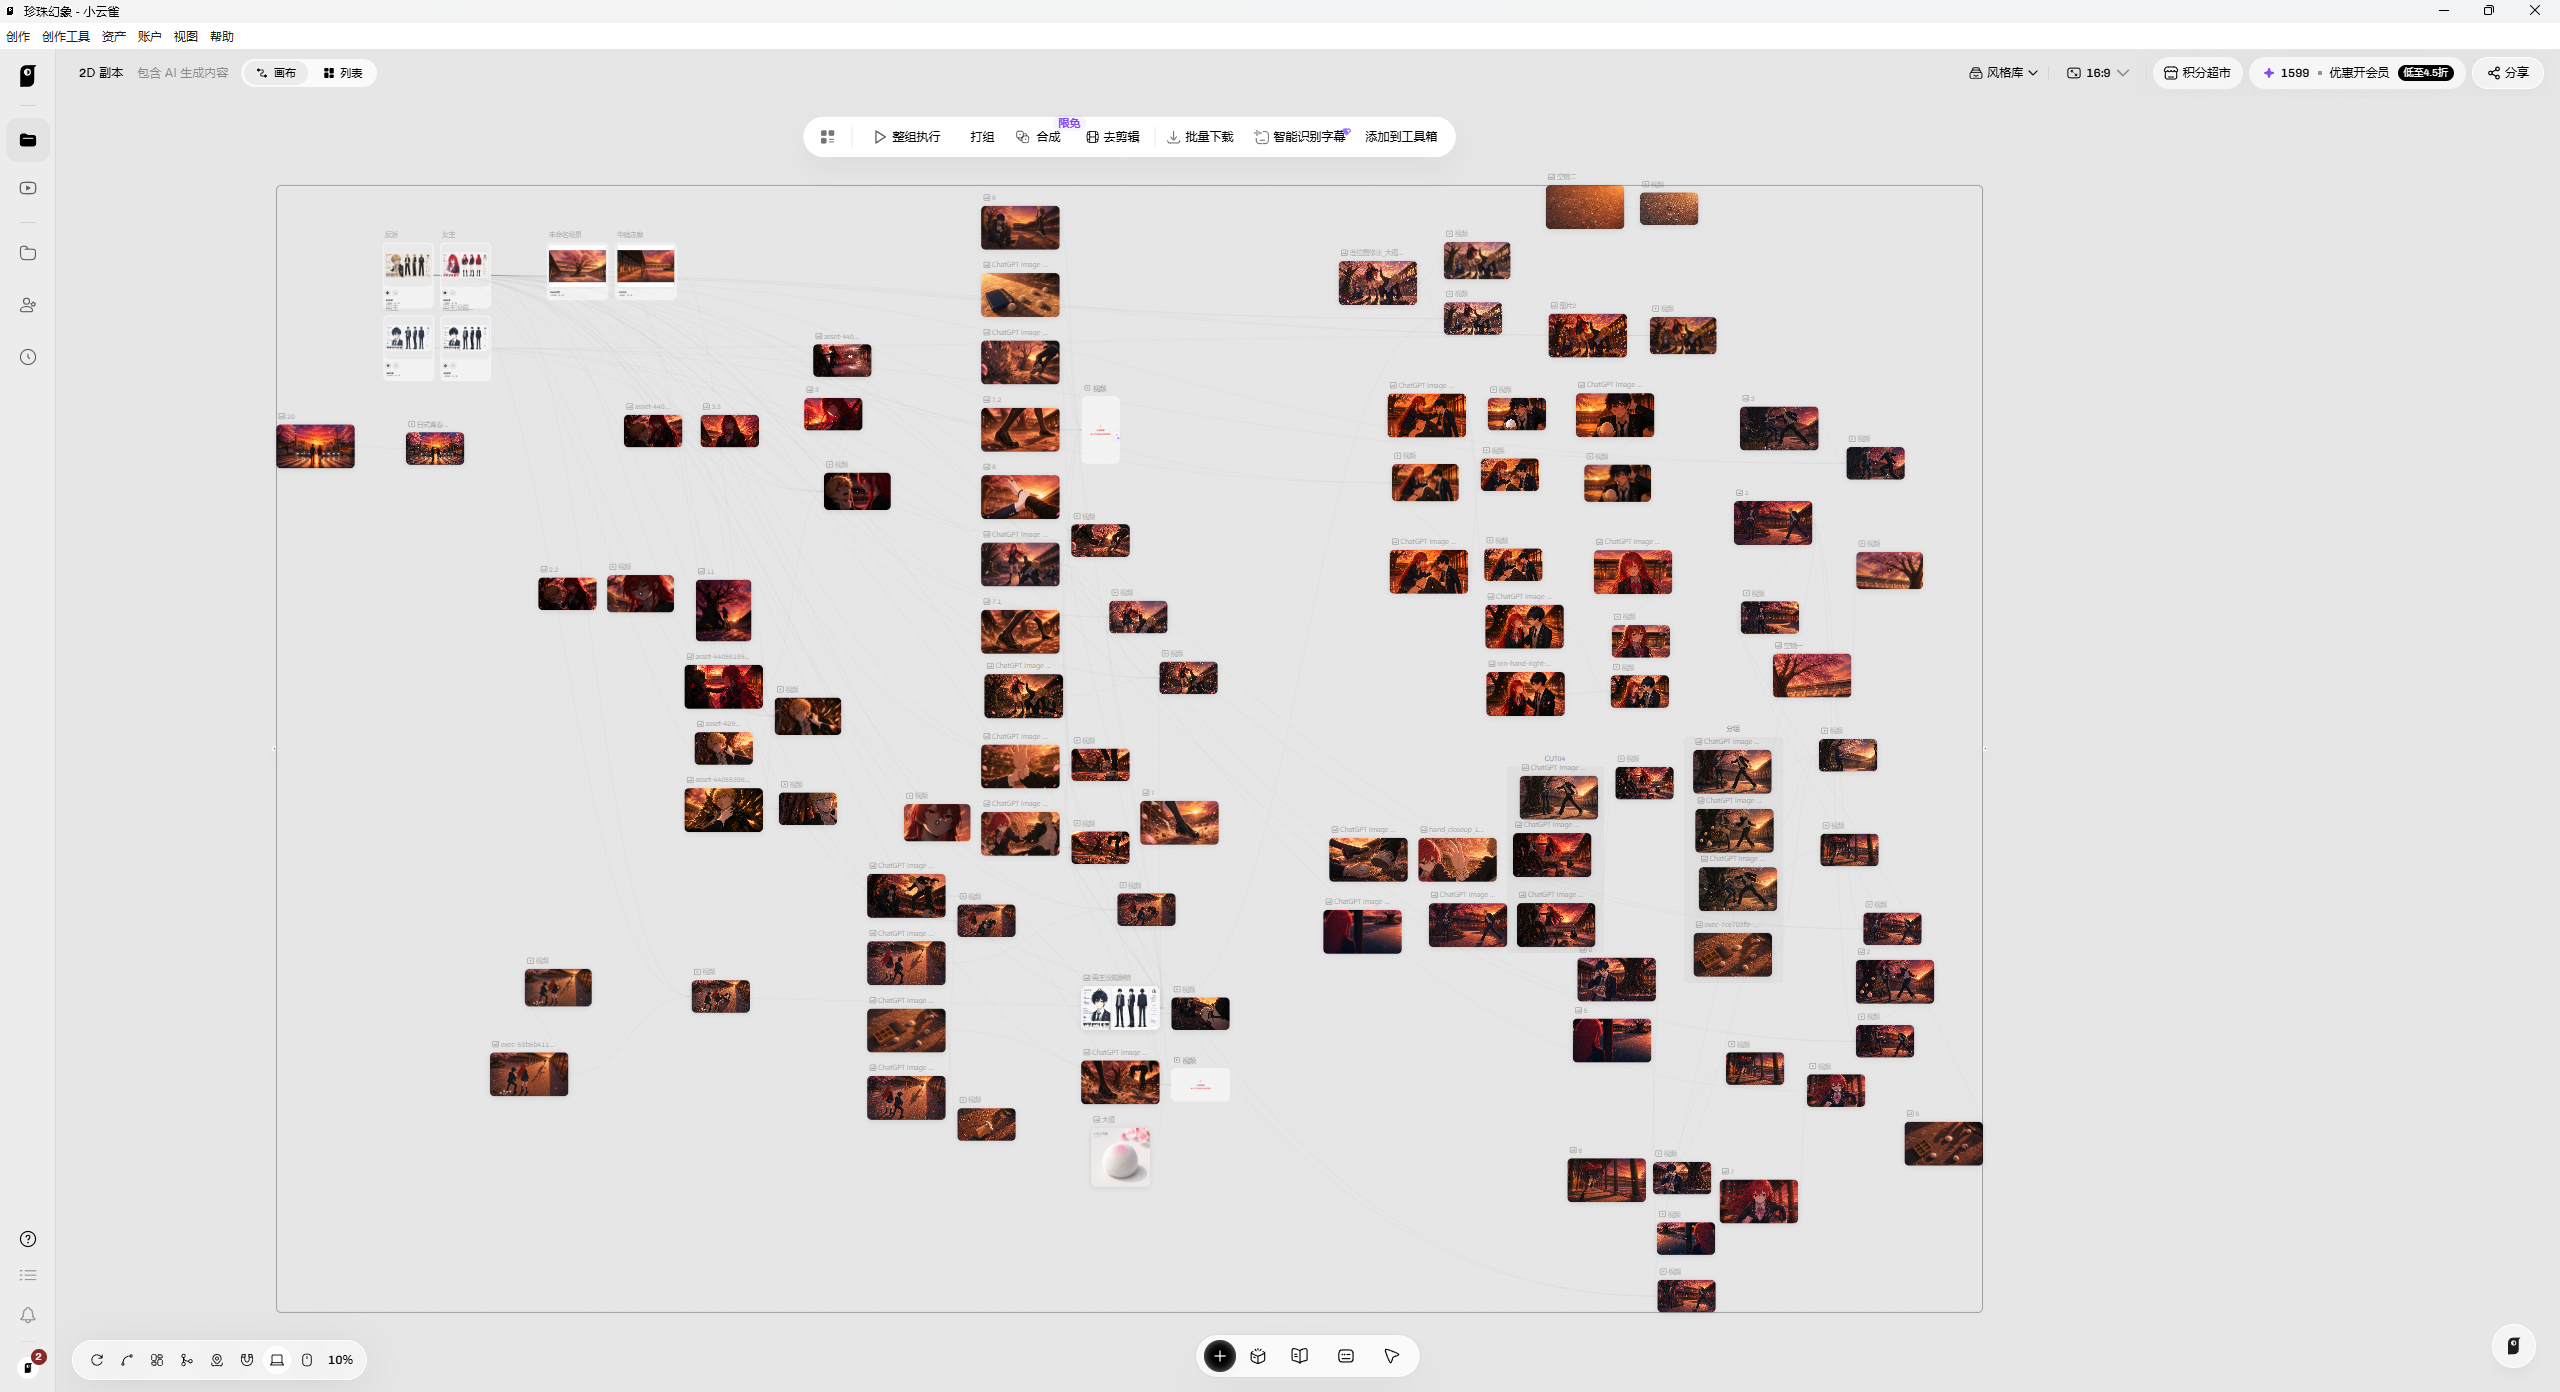
Task: Open the 创作工具 menu
Action: (x=66, y=37)
